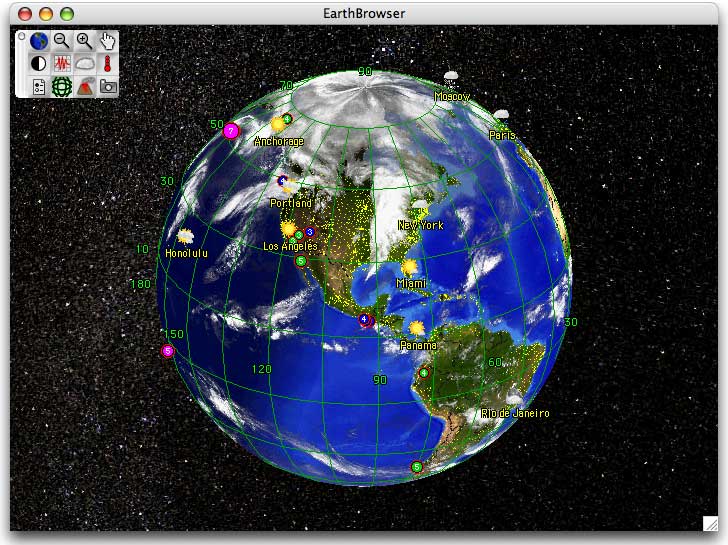
Task: Select the Honolulu city label
Action: [x=185, y=254]
